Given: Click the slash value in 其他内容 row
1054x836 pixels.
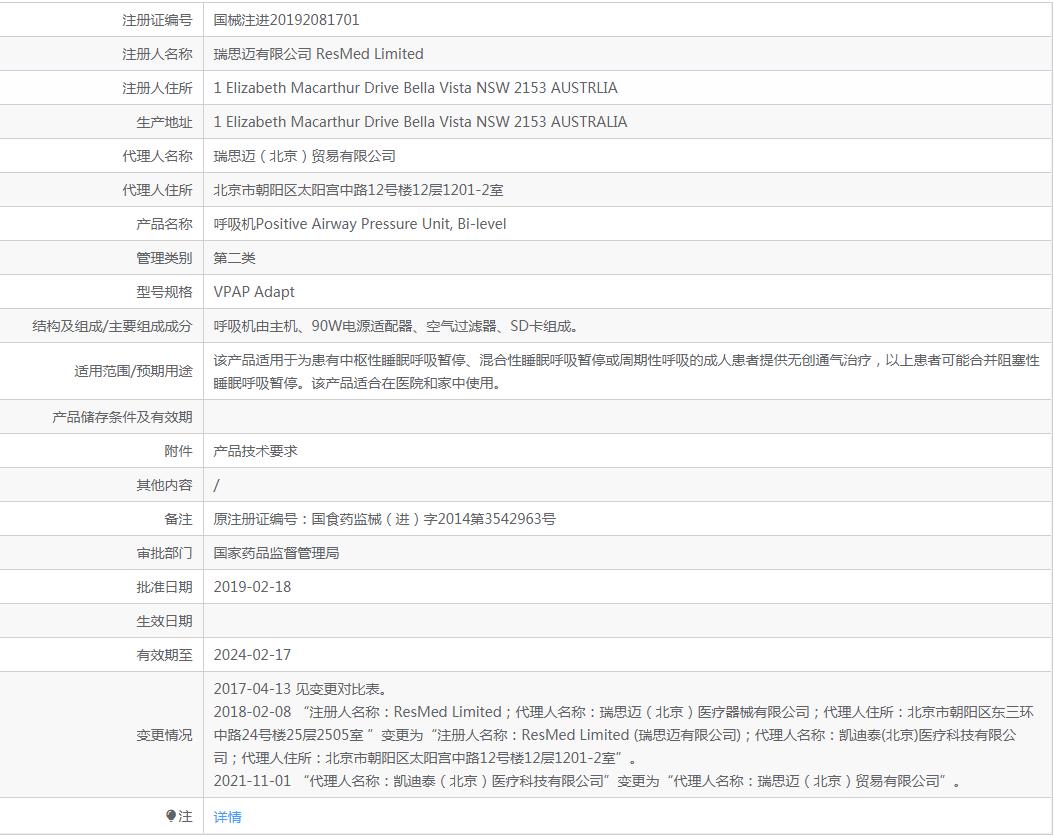Looking at the screenshot, I should click(216, 485).
